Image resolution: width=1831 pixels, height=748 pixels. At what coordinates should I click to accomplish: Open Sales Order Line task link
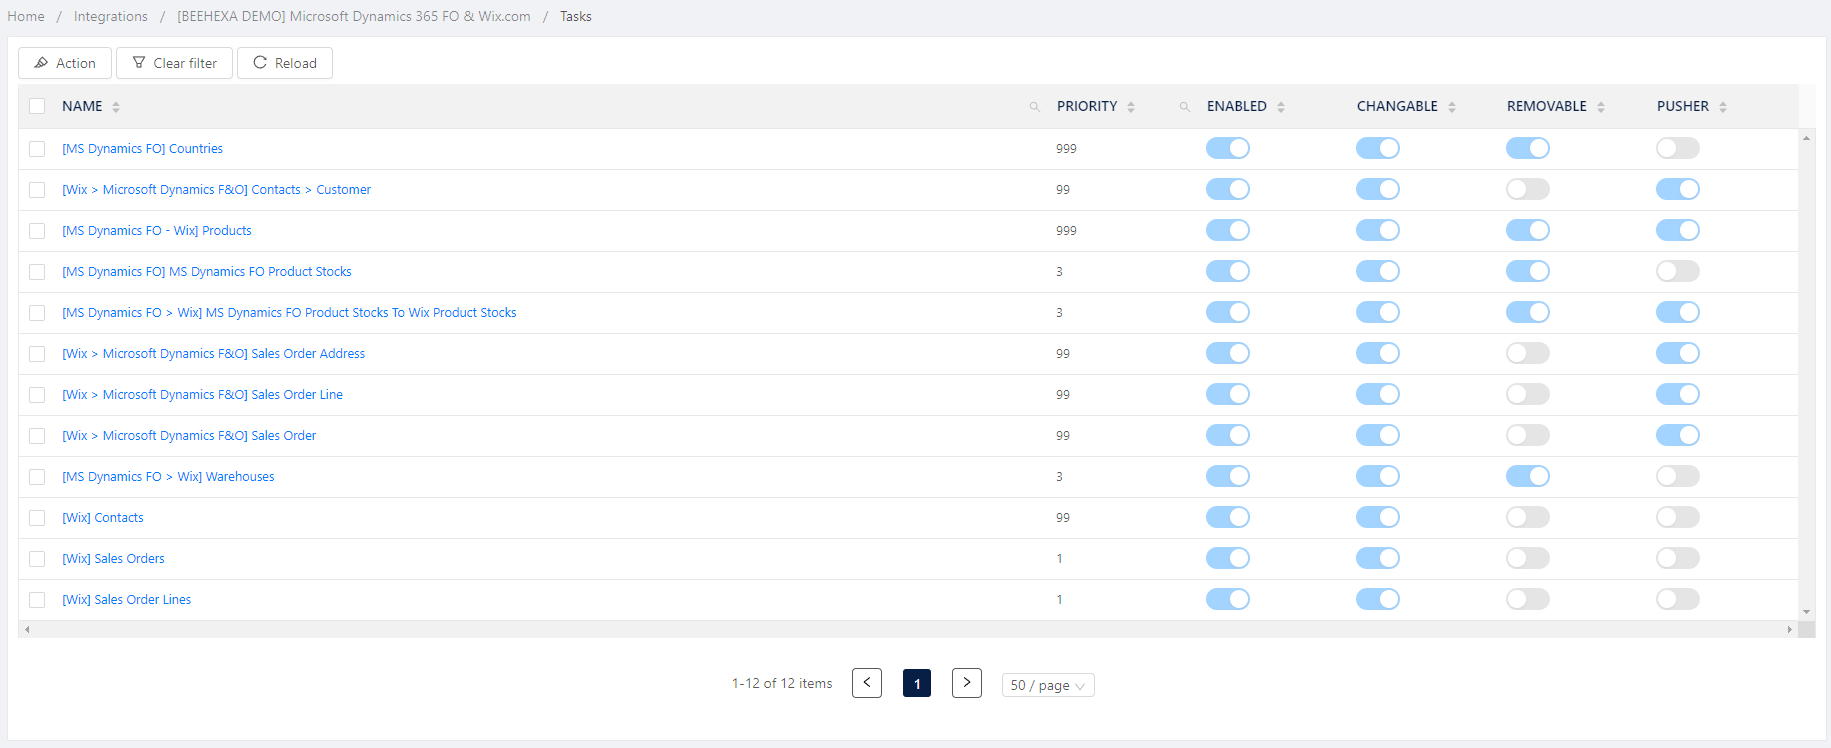pyautogui.click(x=203, y=395)
